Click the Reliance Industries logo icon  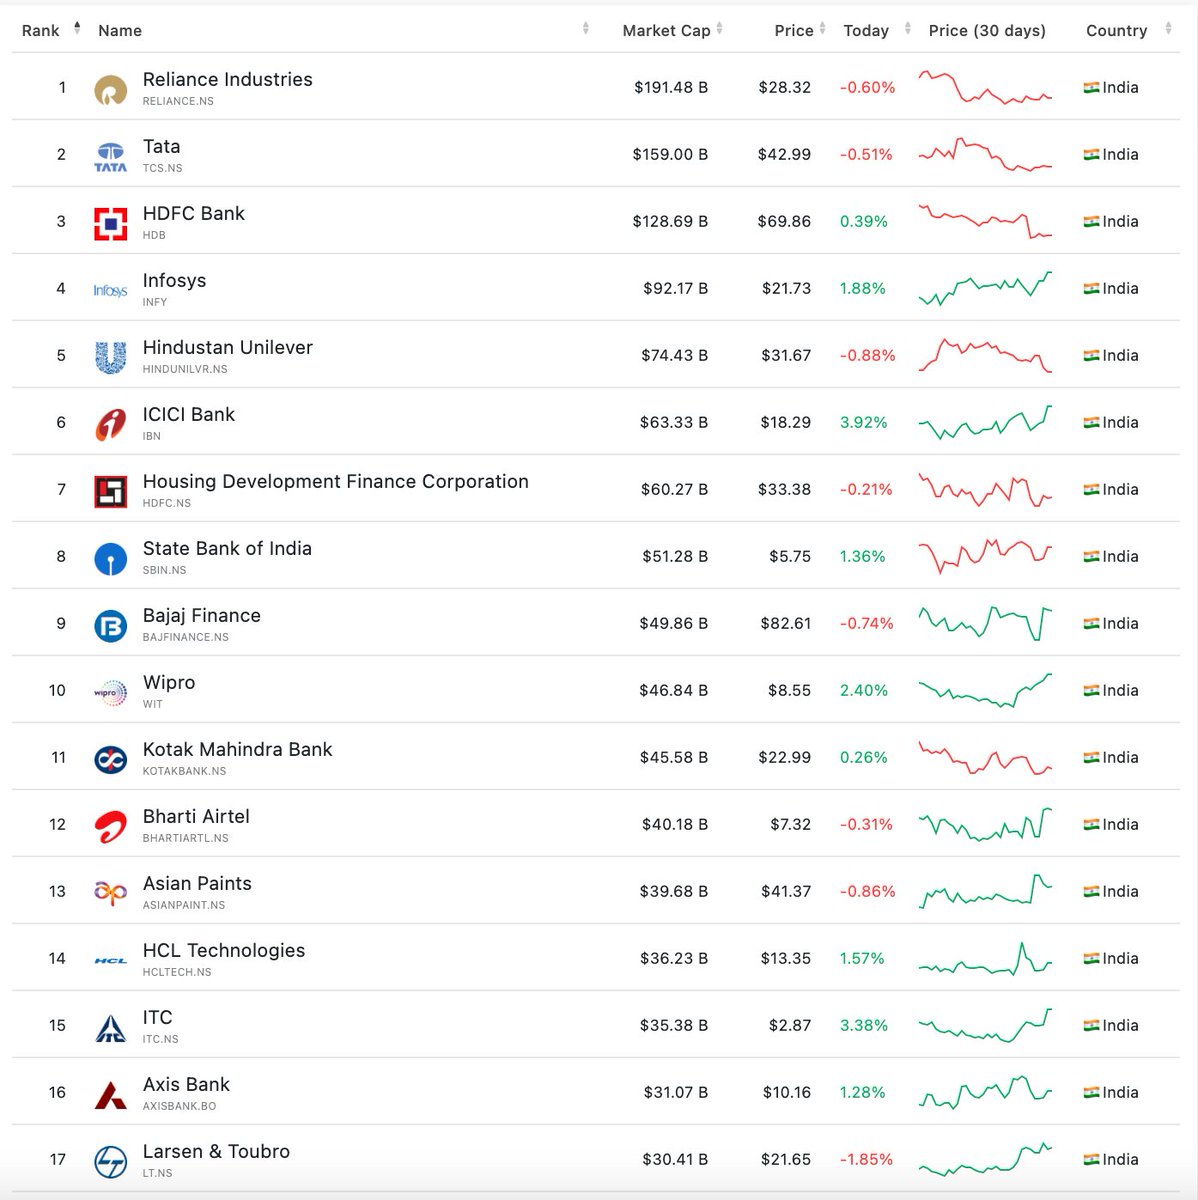110,90
